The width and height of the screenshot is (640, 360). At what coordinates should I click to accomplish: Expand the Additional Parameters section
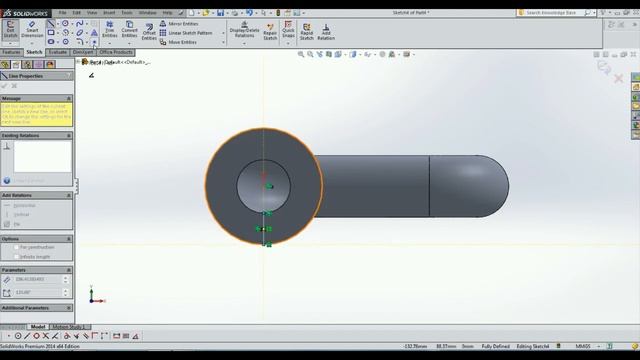point(69,308)
